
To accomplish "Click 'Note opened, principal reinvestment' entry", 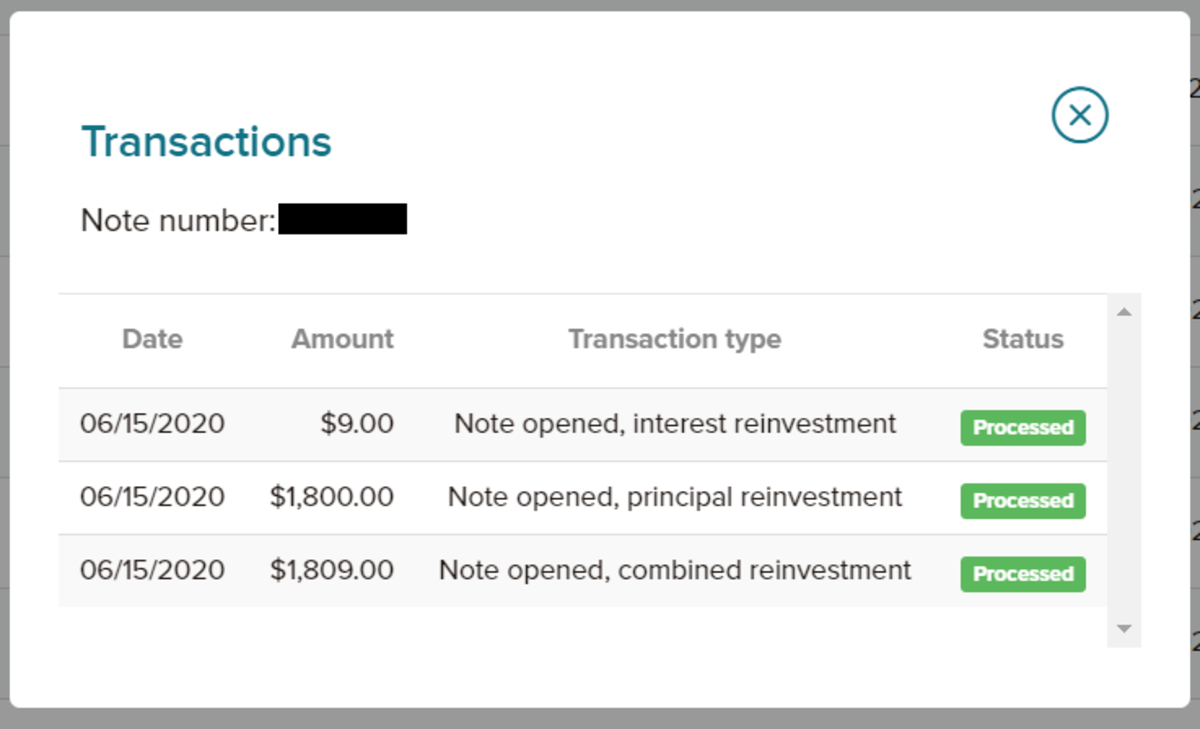I will tap(675, 497).
